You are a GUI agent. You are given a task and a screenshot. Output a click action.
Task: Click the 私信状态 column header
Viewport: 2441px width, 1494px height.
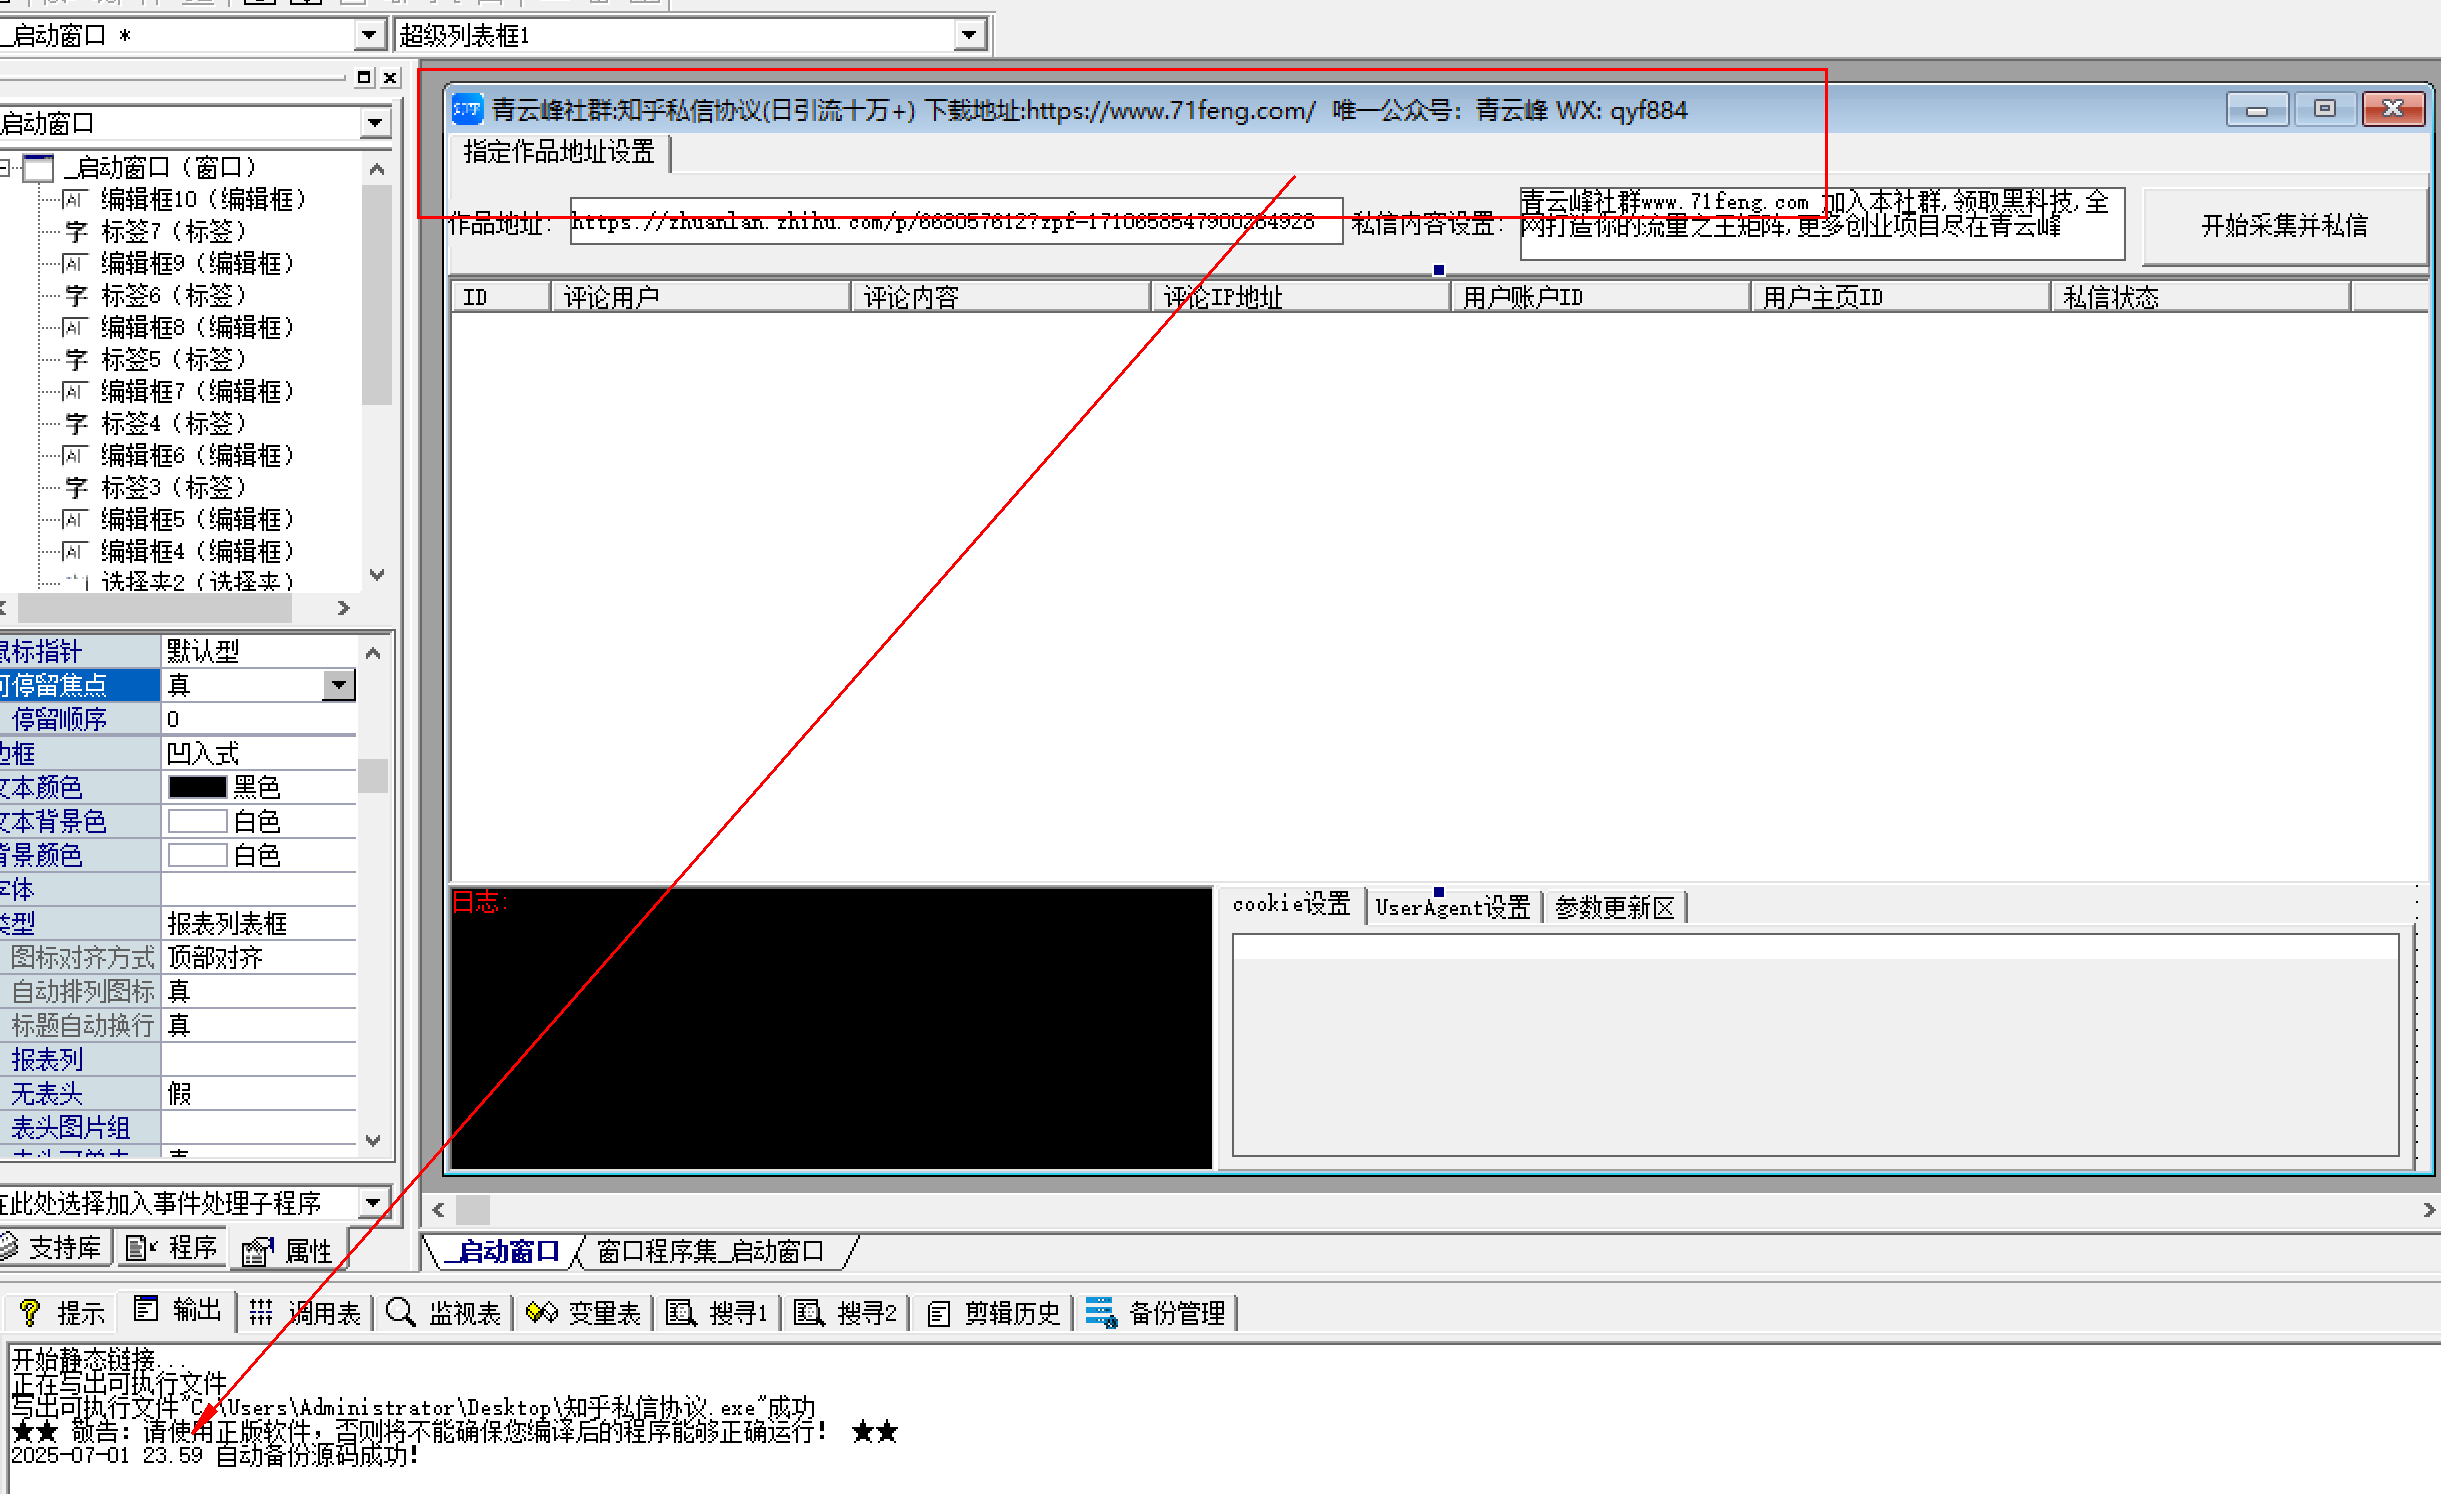[x=2200, y=297]
